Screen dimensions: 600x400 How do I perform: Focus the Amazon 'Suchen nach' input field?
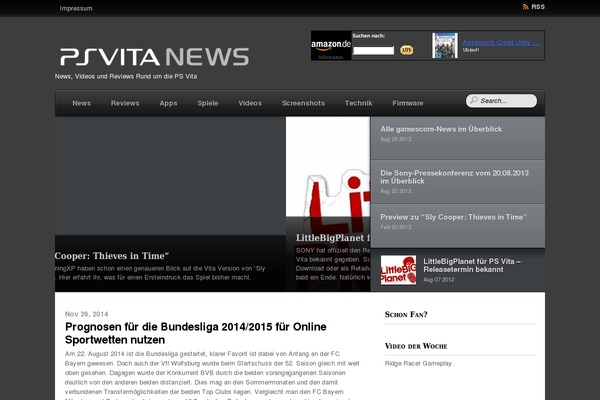373,51
